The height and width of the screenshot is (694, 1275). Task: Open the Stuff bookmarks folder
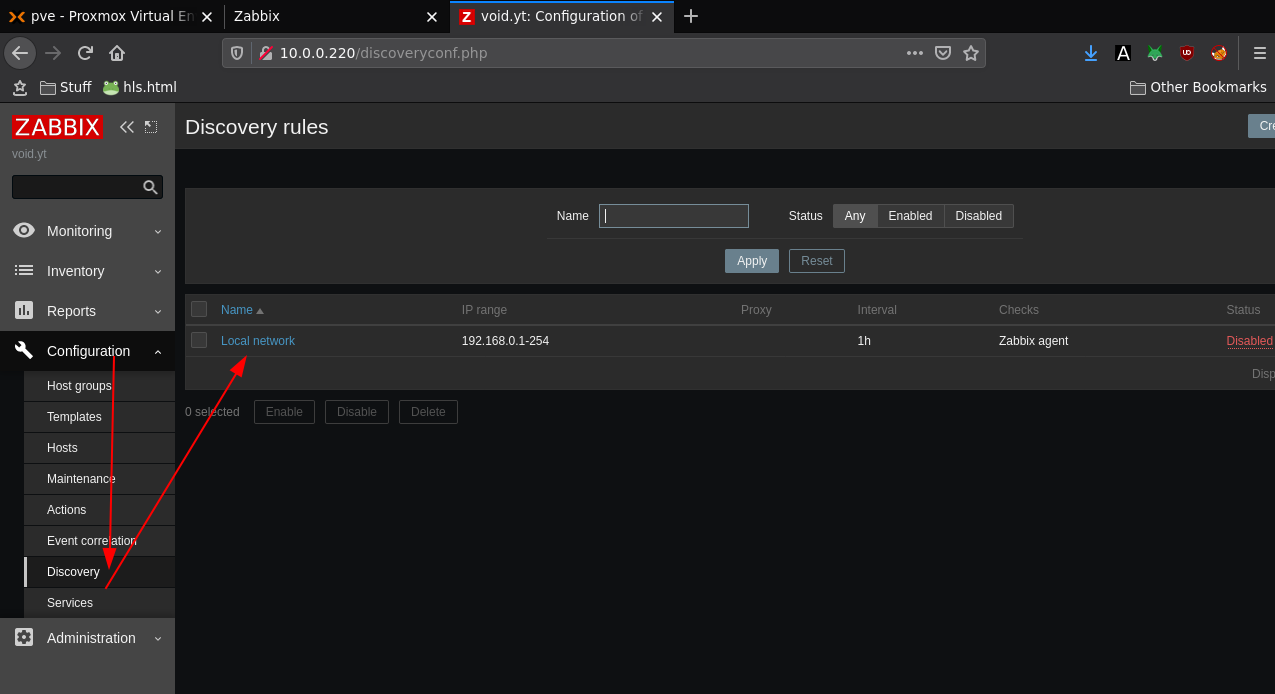click(x=66, y=87)
